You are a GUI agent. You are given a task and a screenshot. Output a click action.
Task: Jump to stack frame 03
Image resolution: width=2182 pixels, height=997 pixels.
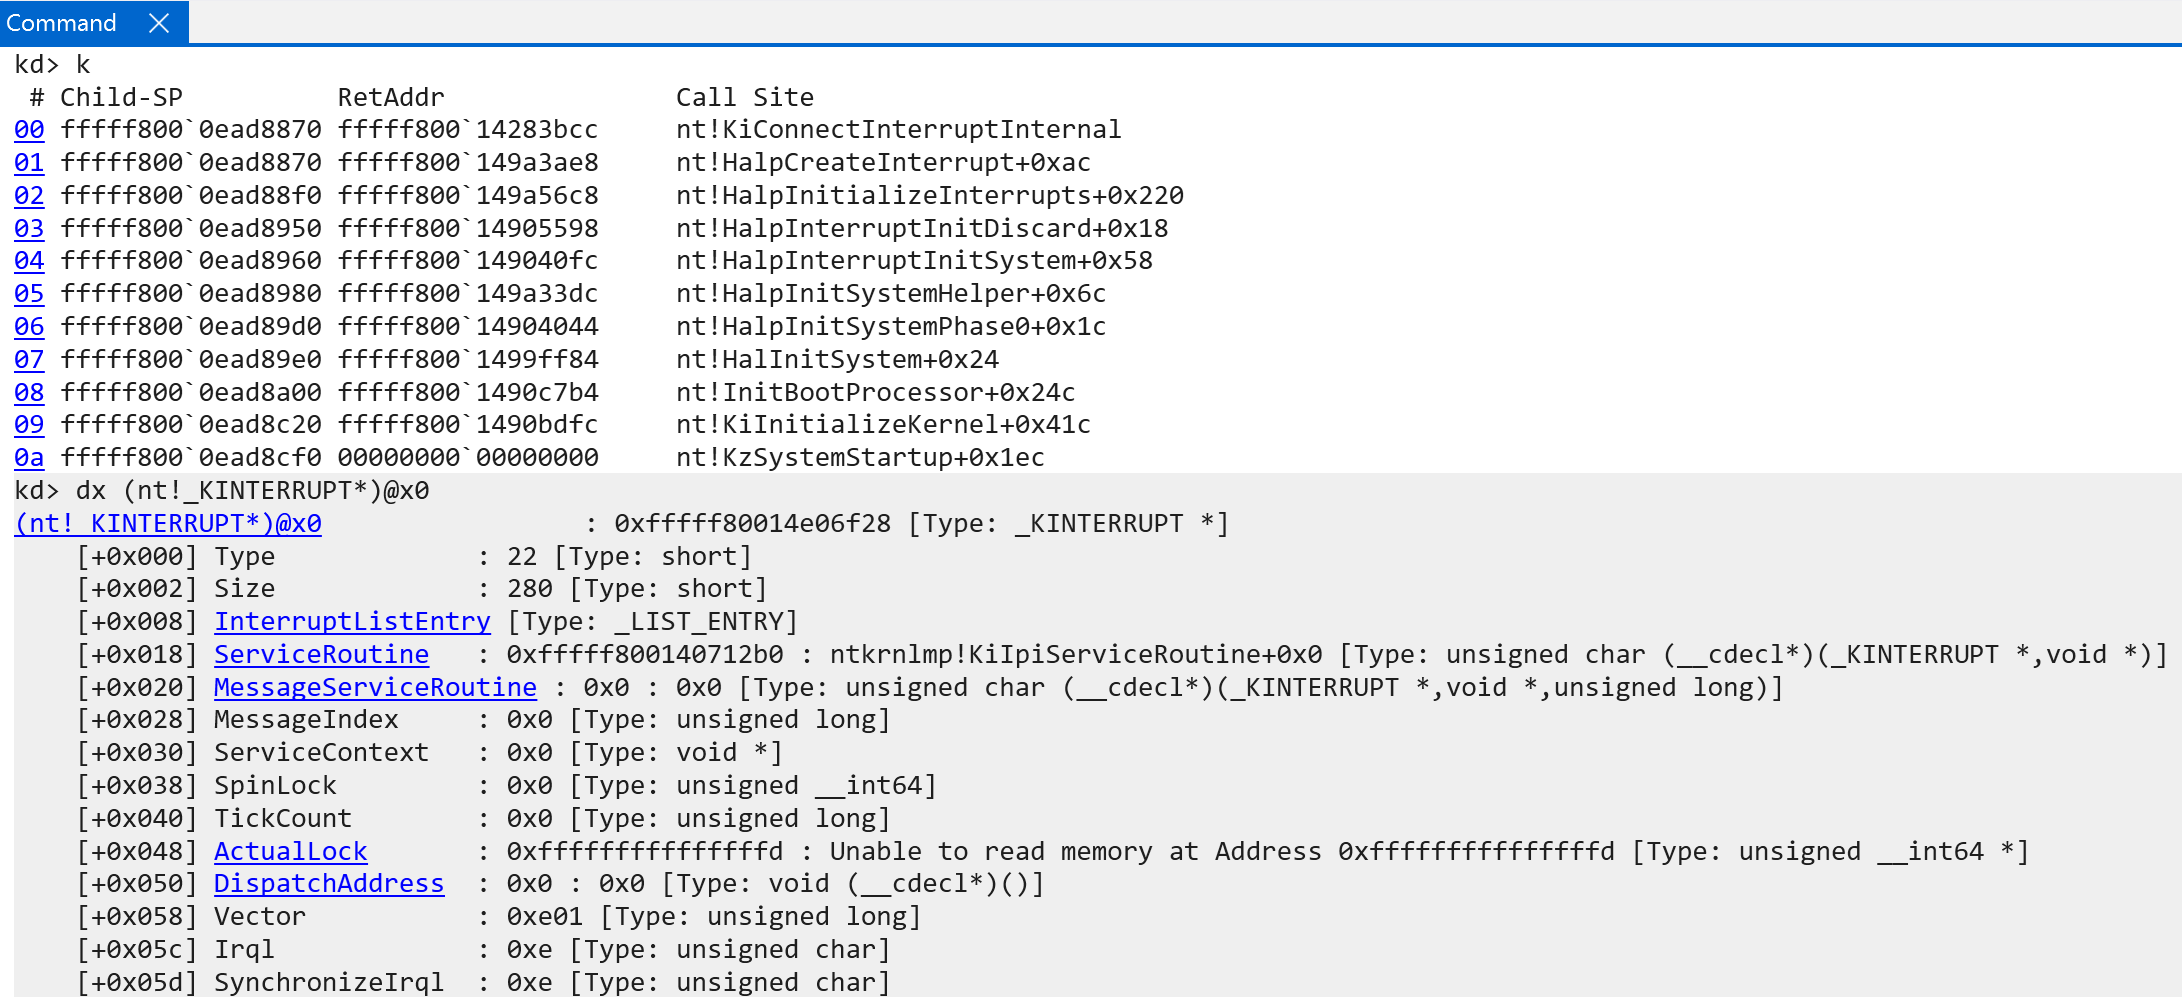29,229
